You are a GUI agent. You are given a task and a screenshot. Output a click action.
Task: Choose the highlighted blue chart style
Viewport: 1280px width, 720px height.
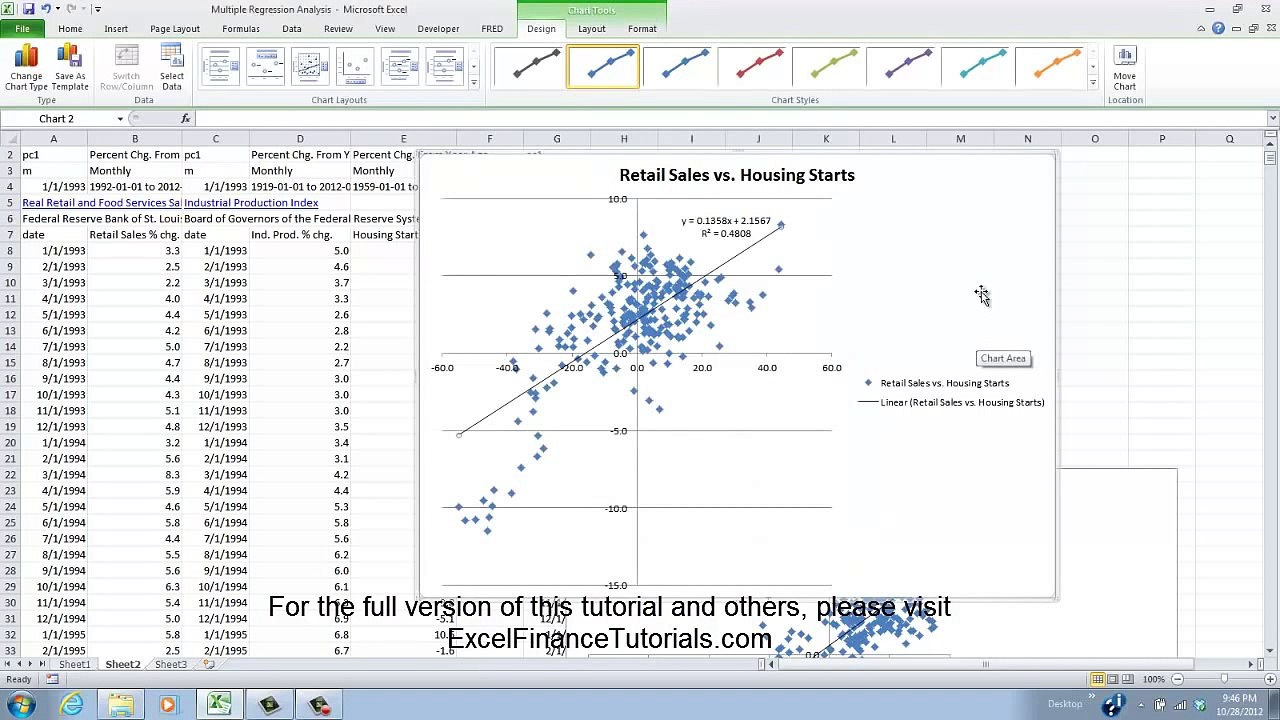pos(603,67)
